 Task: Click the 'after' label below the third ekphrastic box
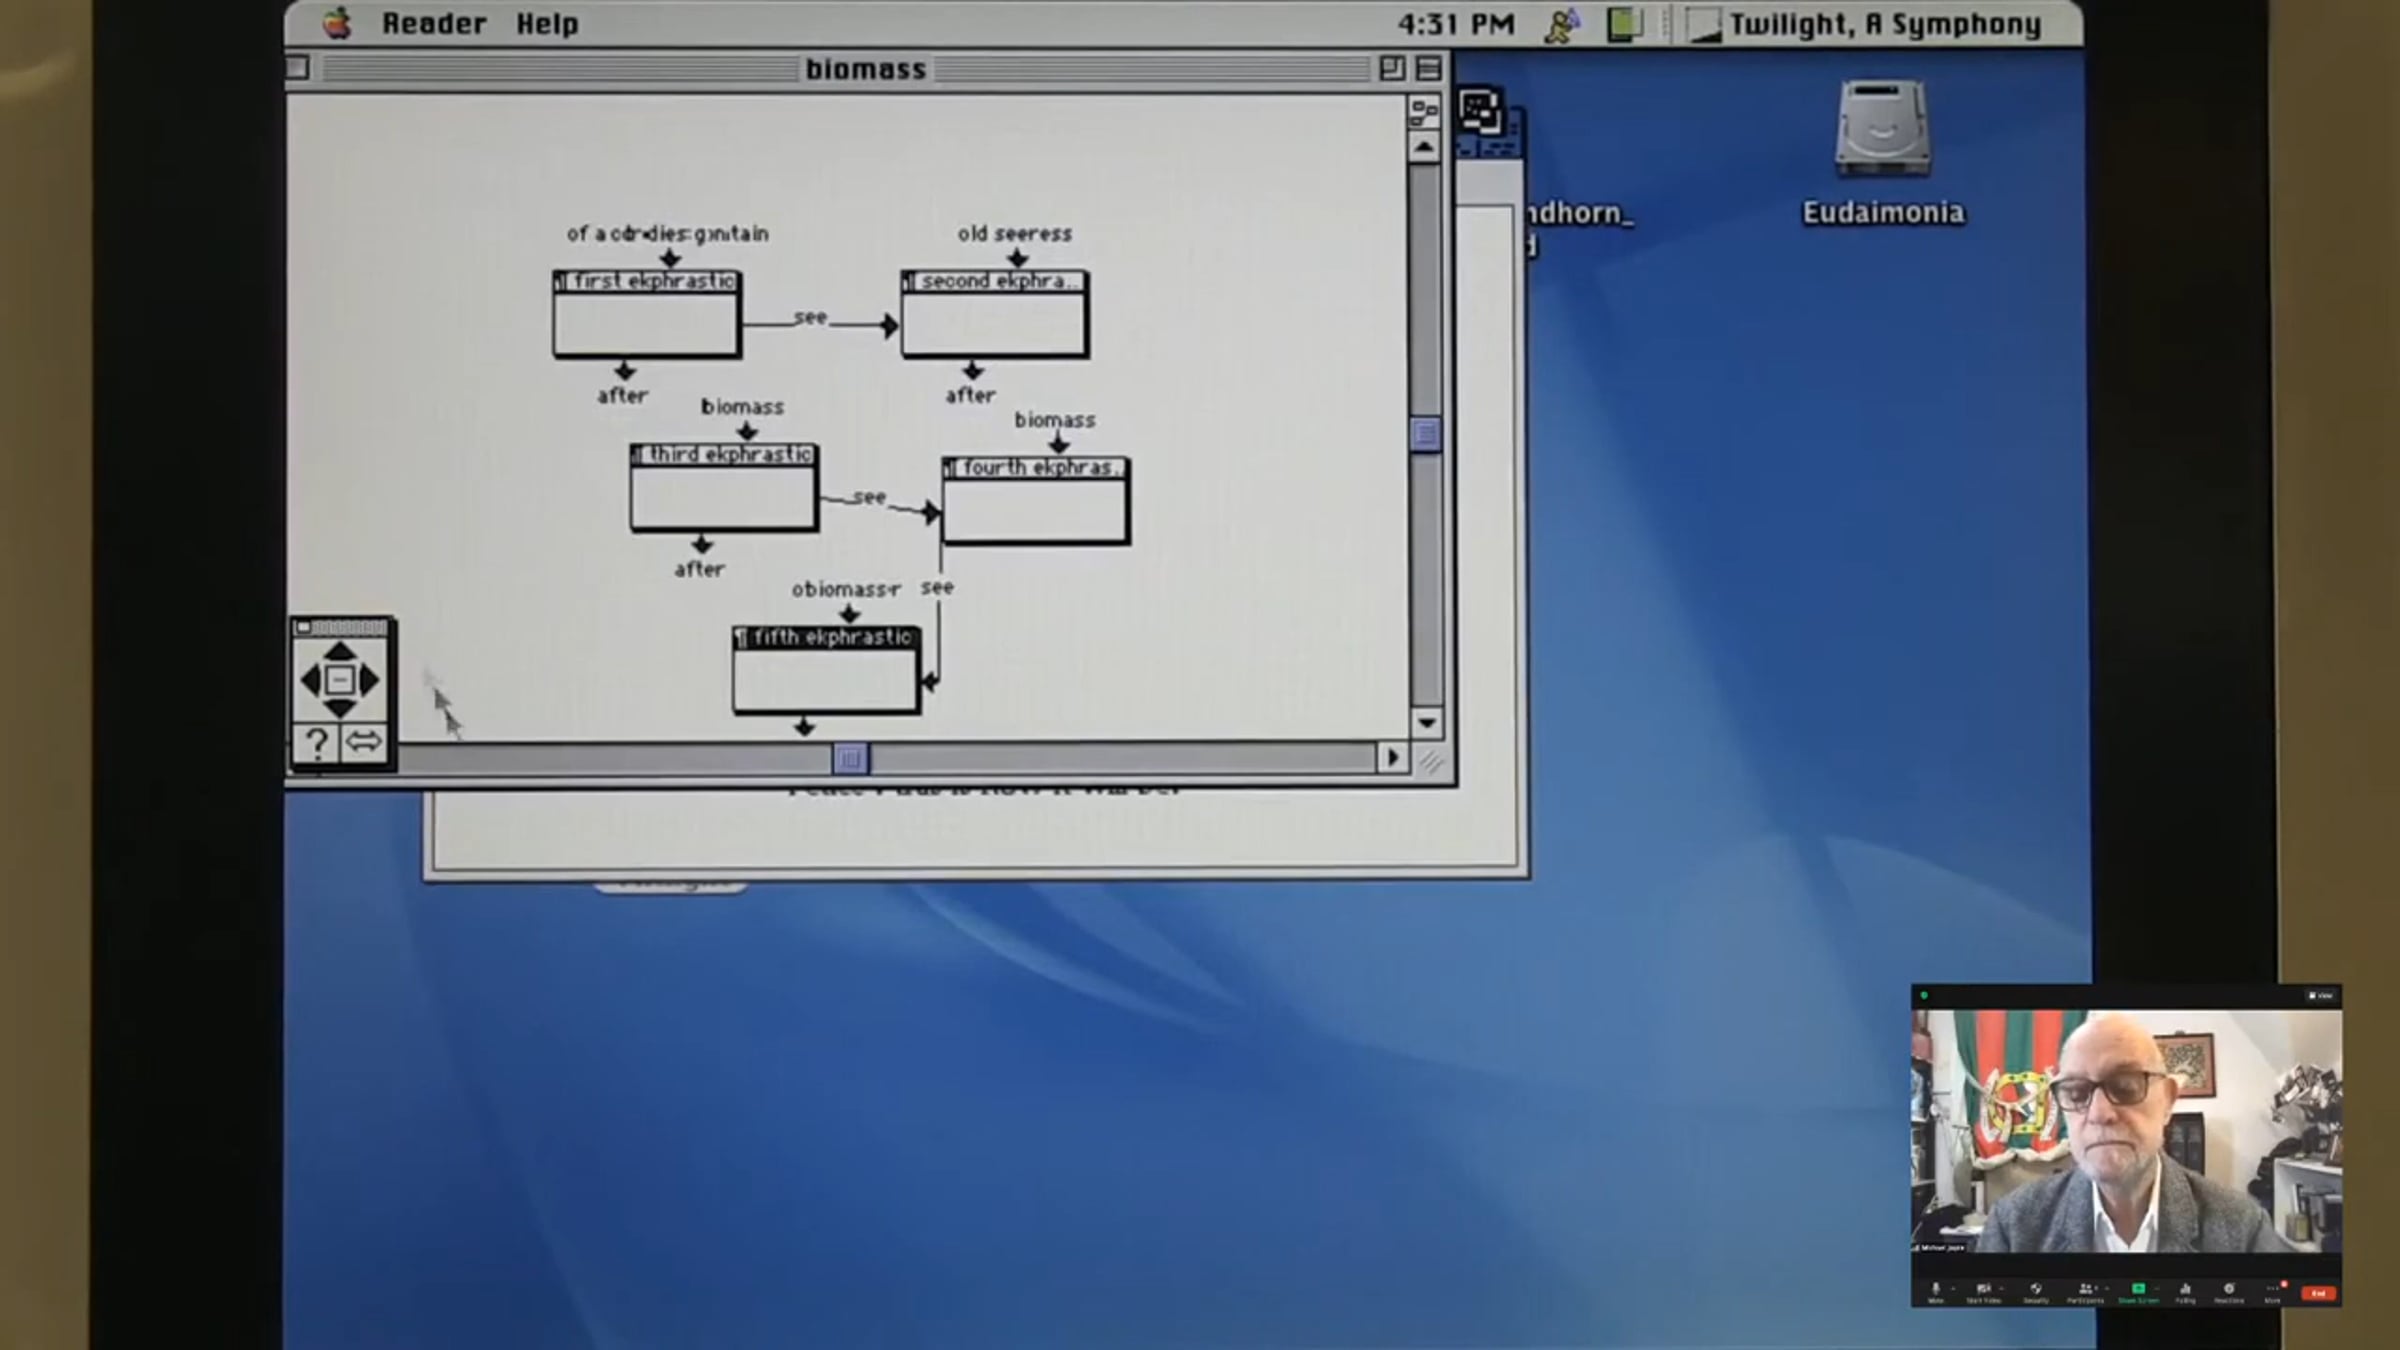point(699,570)
